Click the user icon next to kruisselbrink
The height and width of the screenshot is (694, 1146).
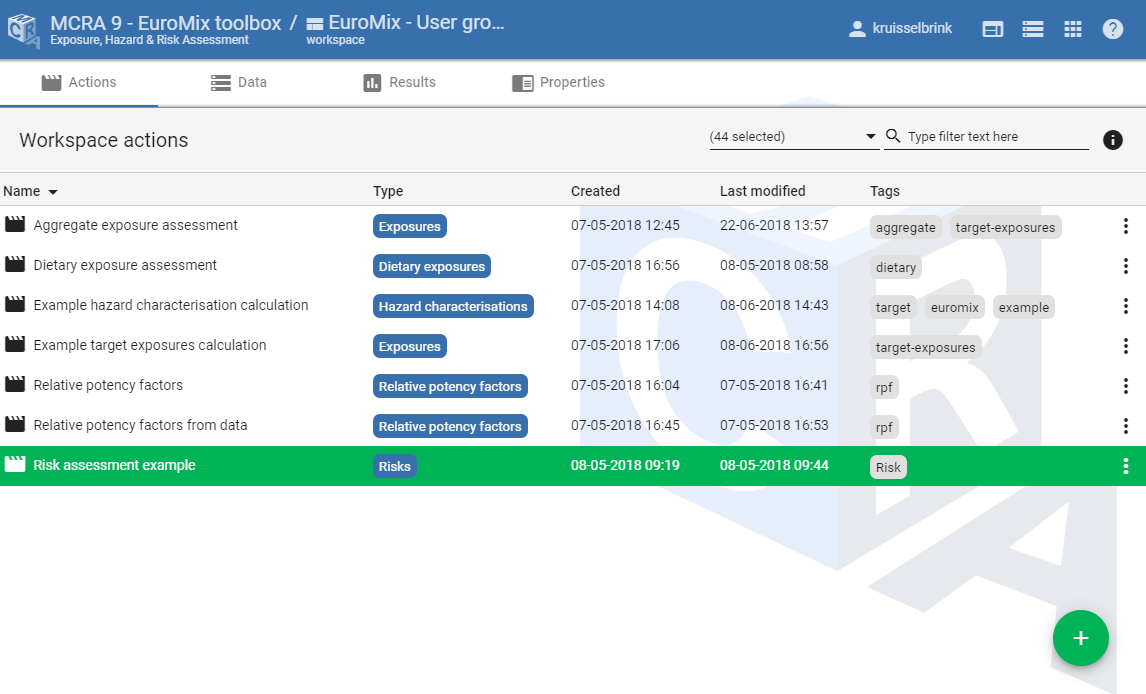pyautogui.click(x=858, y=28)
